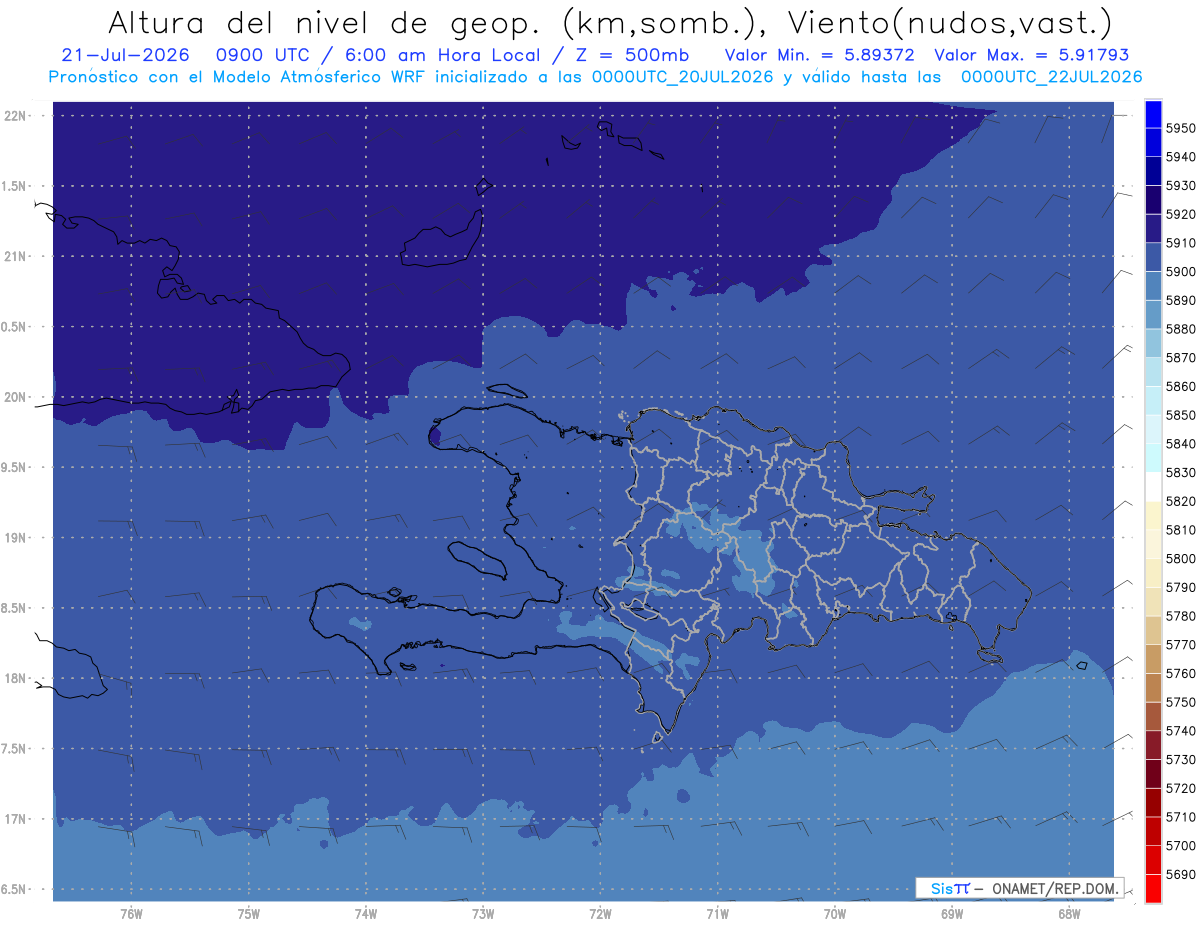Viewport: 1200px width, 927px height.
Task: Click the '72W' longitude label
Action: tap(600, 914)
